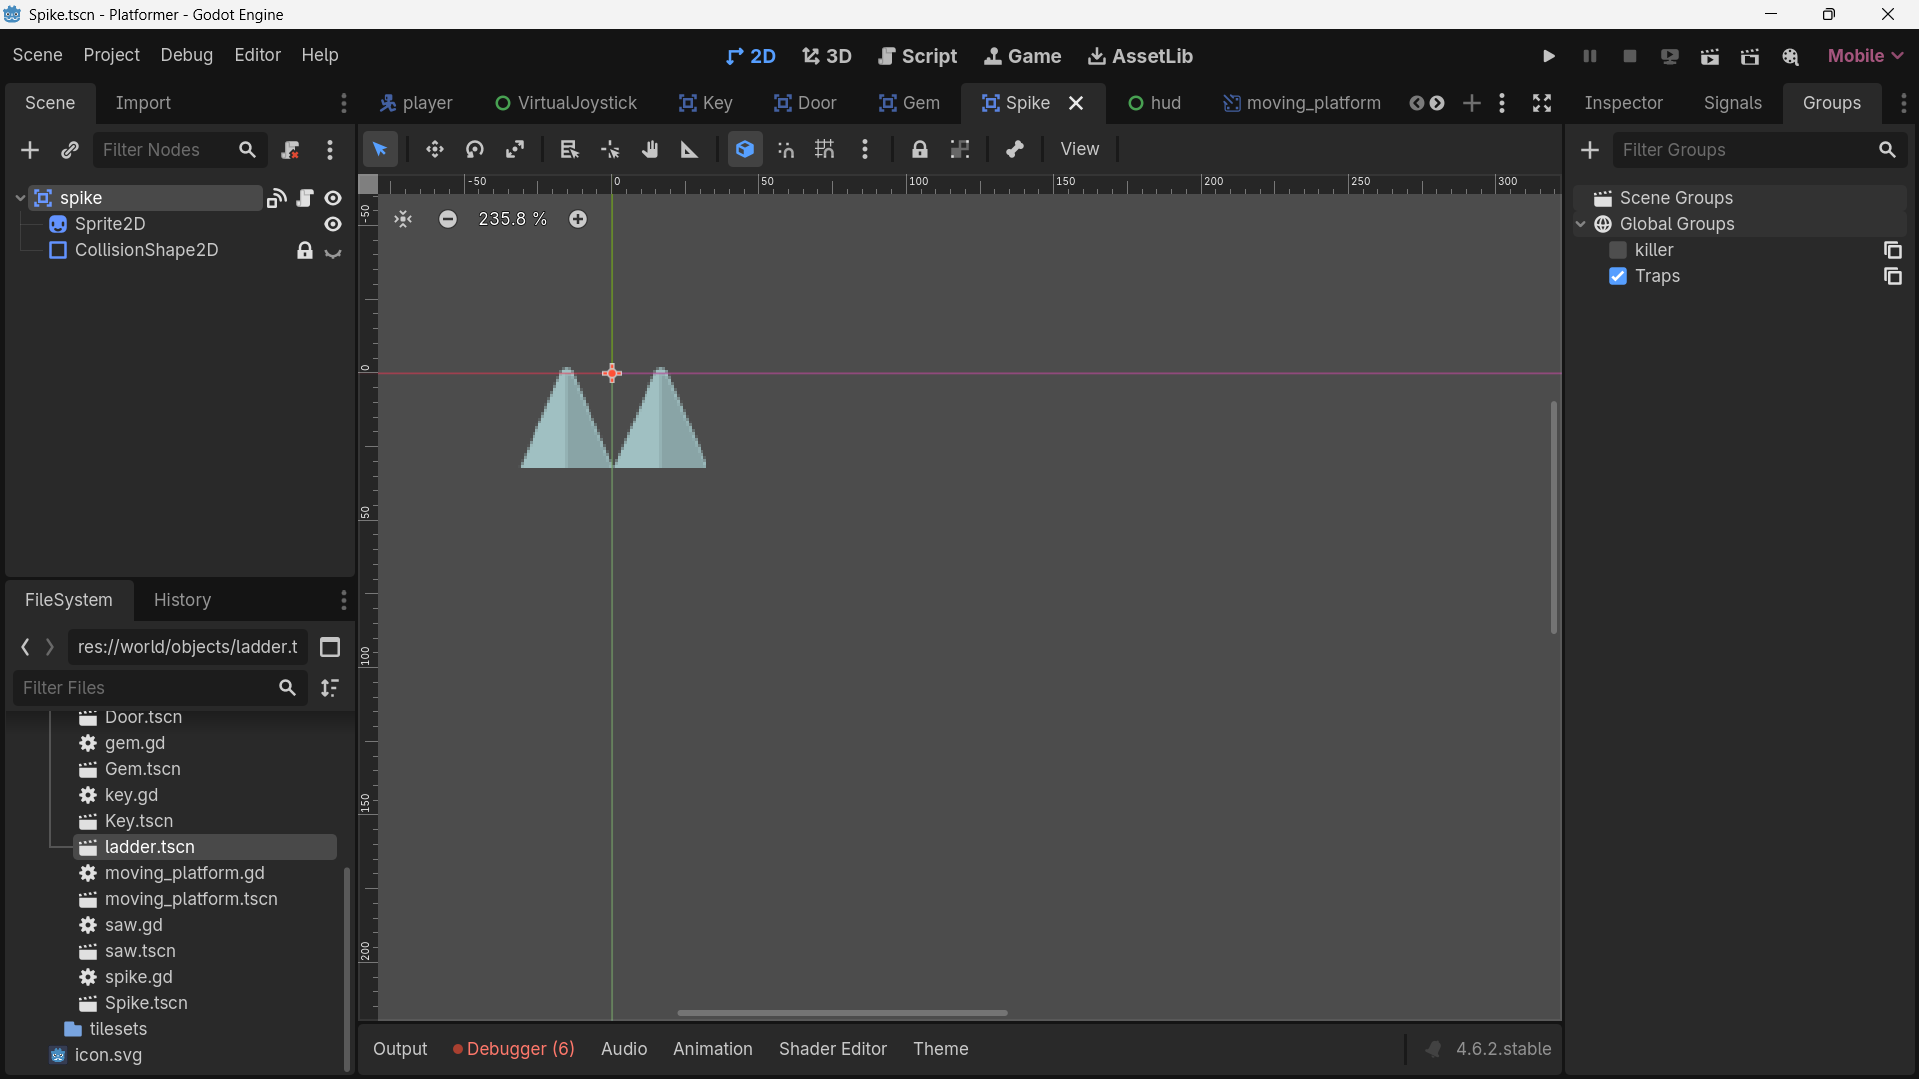Switch to the Script workspace
The image size is (1919, 1079).
tap(917, 56)
